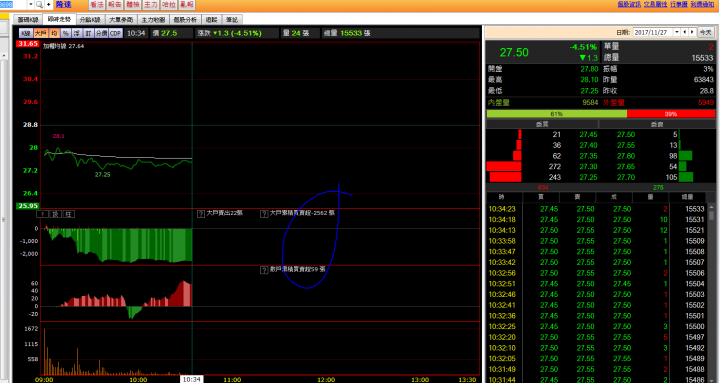Click the 風報 button
This screenshot has height=383, width=720.
click(186, 5)
